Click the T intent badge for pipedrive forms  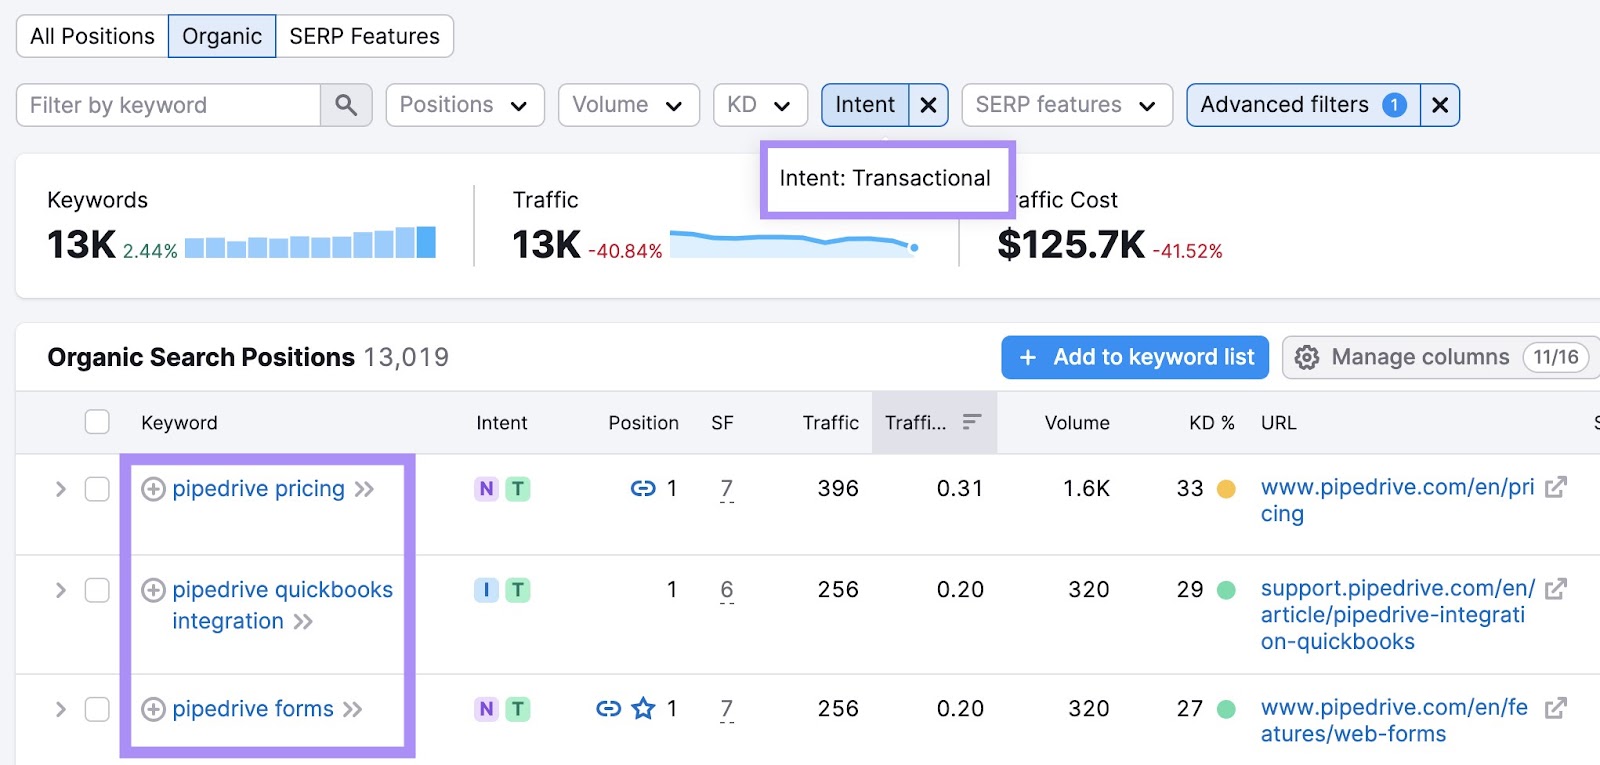pos(518,709)
